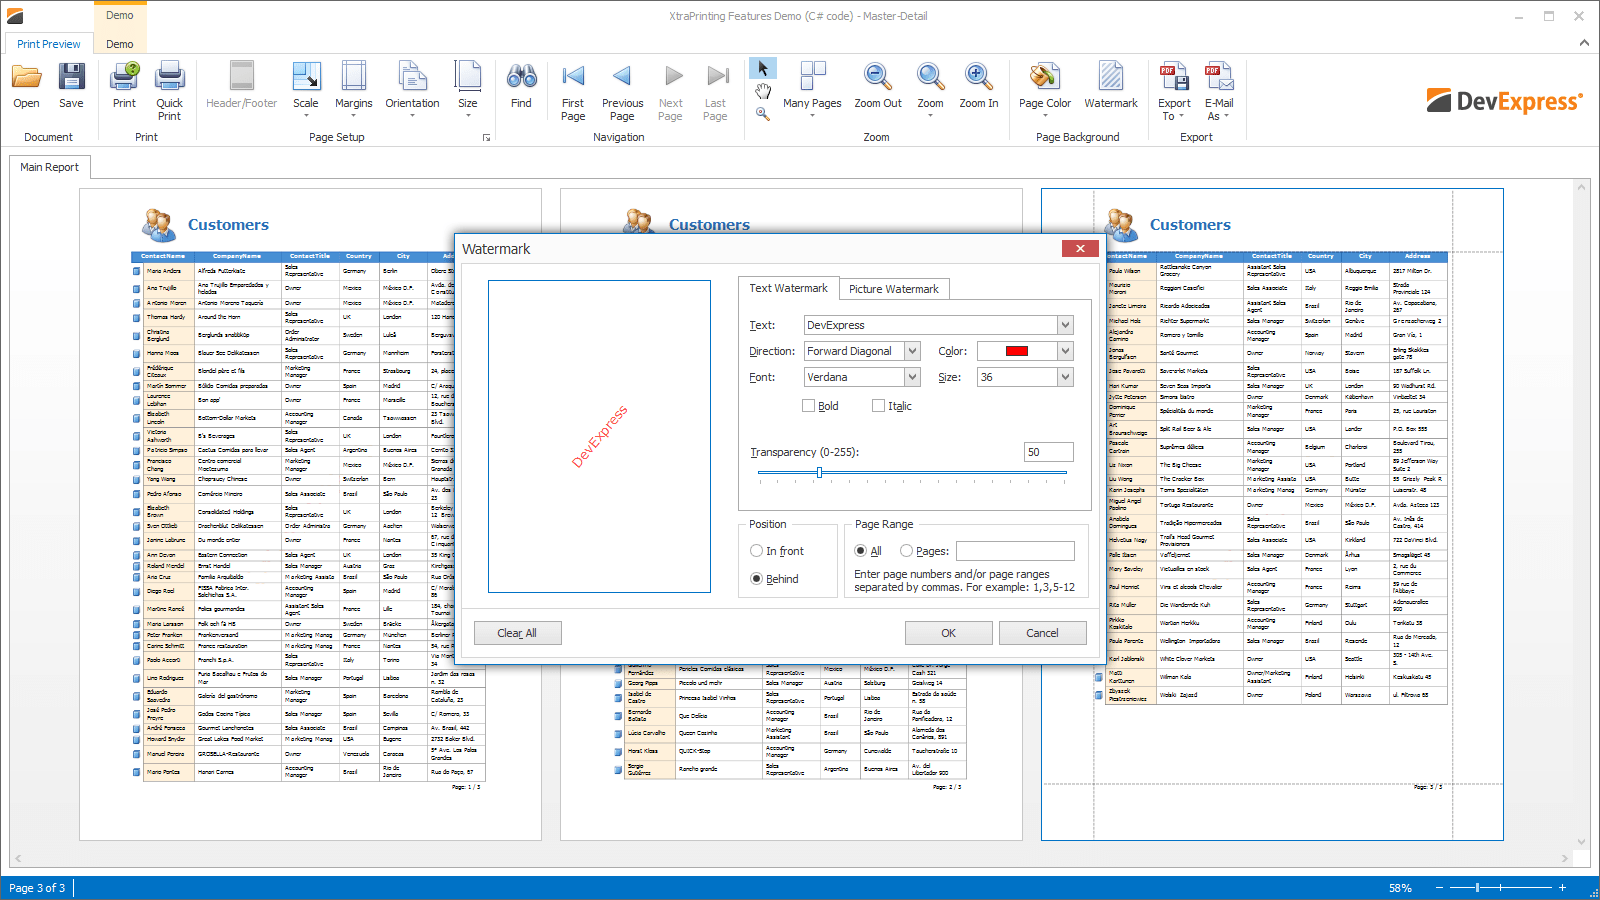Click the zoom plus in status bar
The image size is (1600, 900).
point(1562,888)
